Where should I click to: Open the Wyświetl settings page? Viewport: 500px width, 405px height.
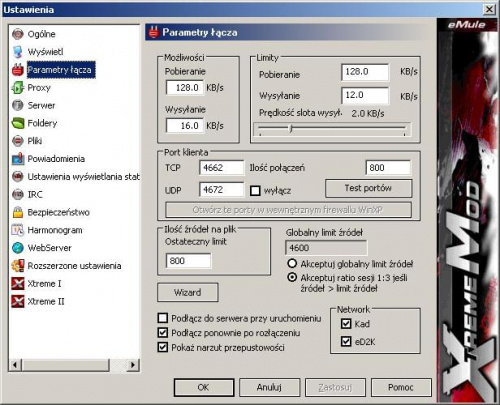tap(45, 52)
